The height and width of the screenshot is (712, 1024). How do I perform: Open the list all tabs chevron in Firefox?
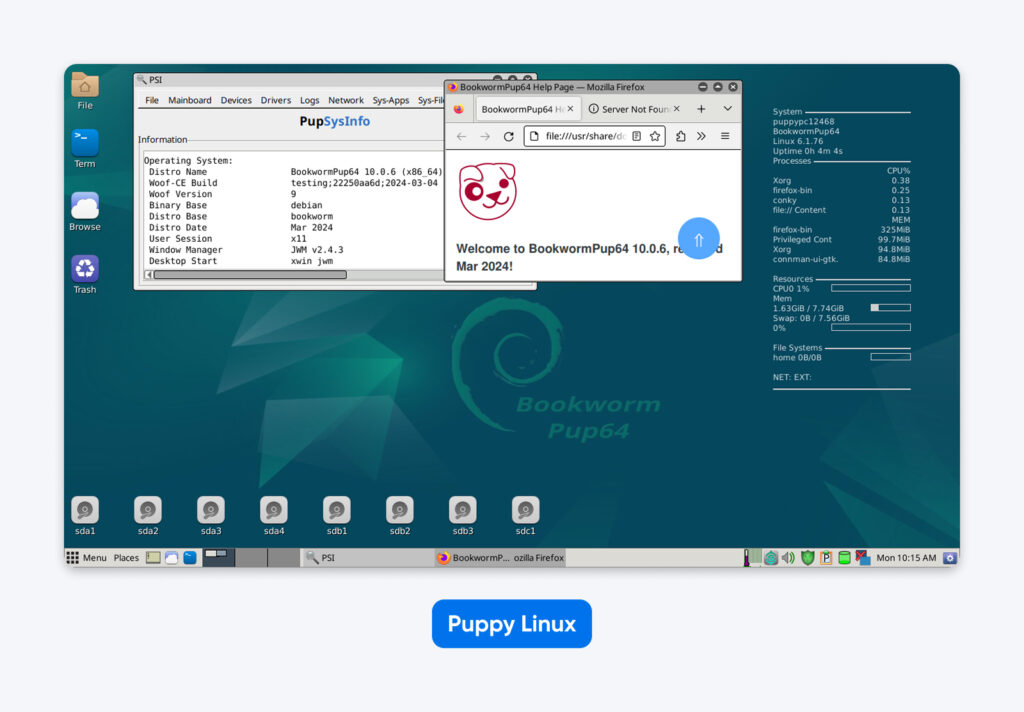(727, 108)
